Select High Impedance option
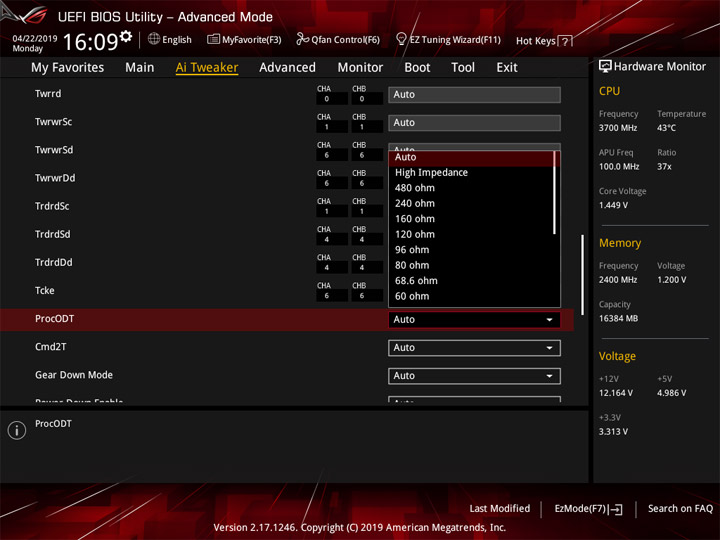Image resolution: width=720 pixels, height=540 pixels. click(472, 172)
